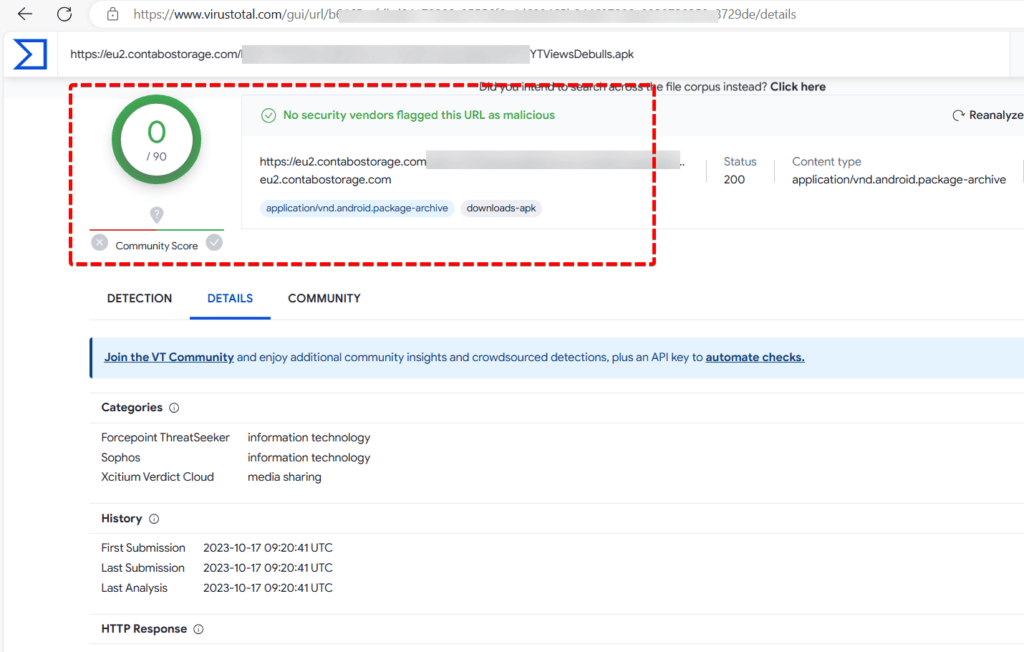This screenshot has width=1024, height=652.
Task: Select the 'No security vendors flagged' message
Action: tap(419, 115)
